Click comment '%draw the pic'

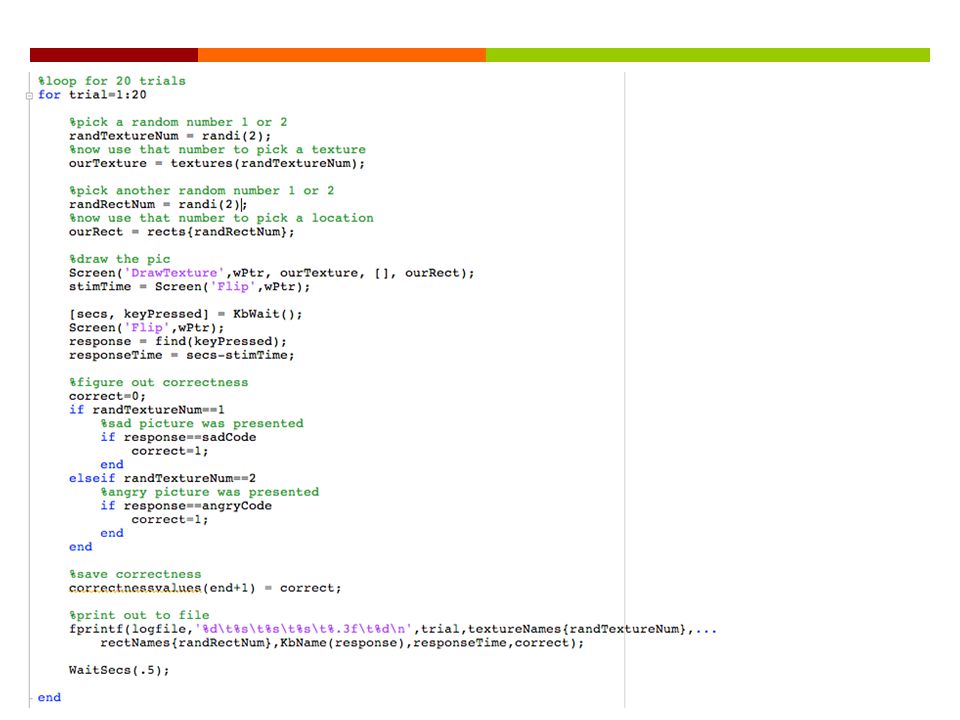point(119,259)
